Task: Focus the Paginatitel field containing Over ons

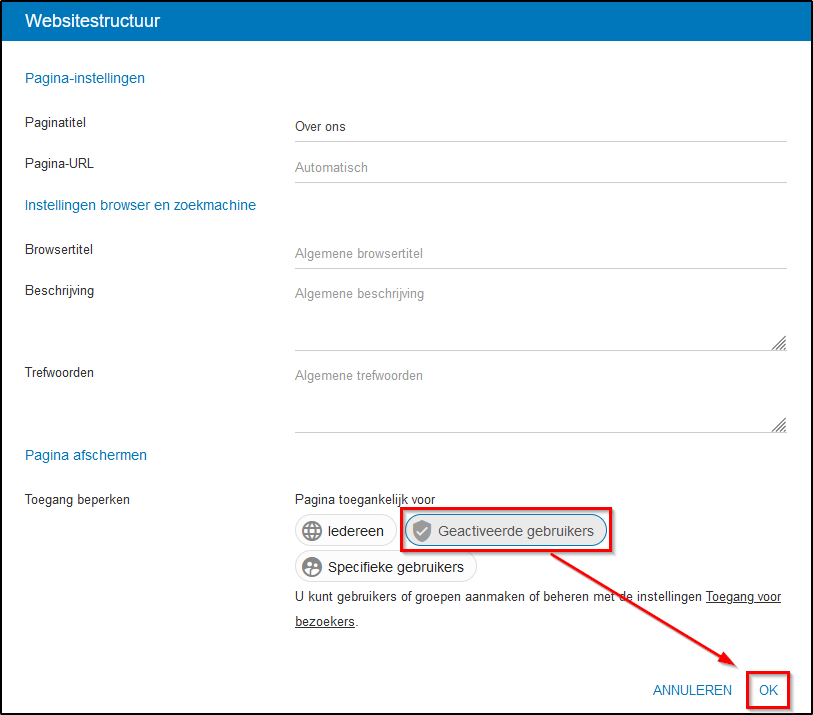Action: (x=540, y=127)
